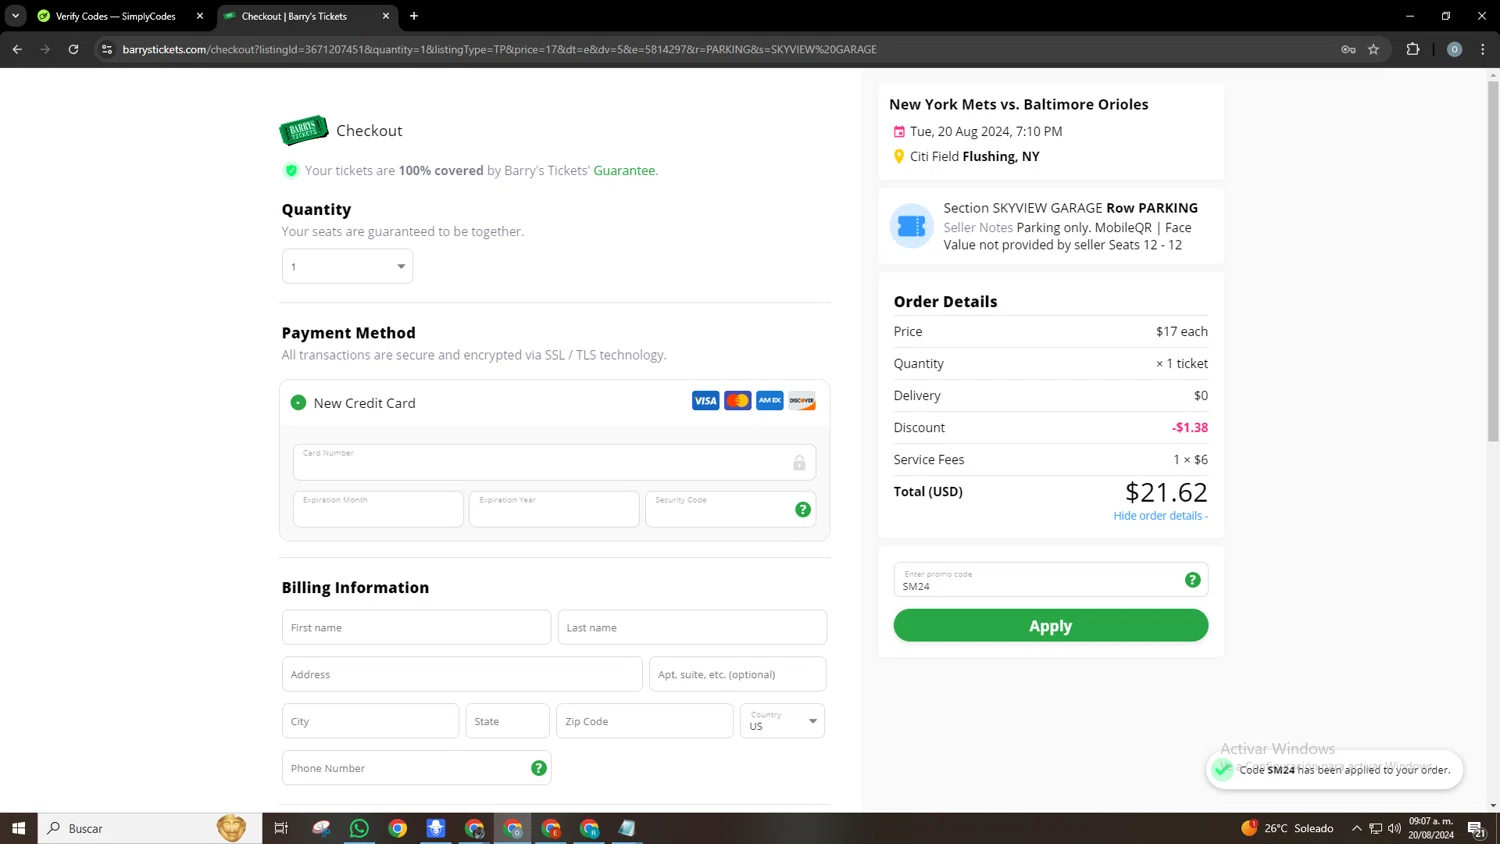The image size is (1500, 844).
Task: Click the Expiration Year field
Action: tap(554, 509)
